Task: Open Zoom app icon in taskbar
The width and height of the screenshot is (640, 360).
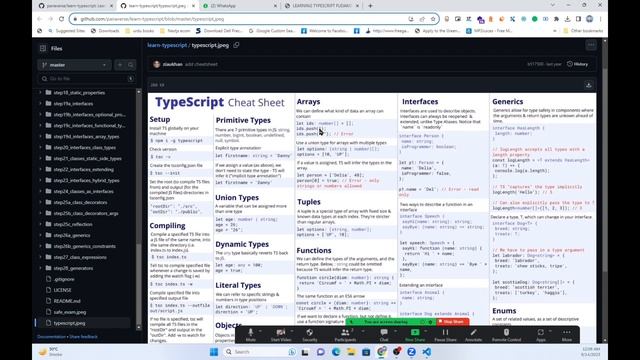Action: (411, 352)
